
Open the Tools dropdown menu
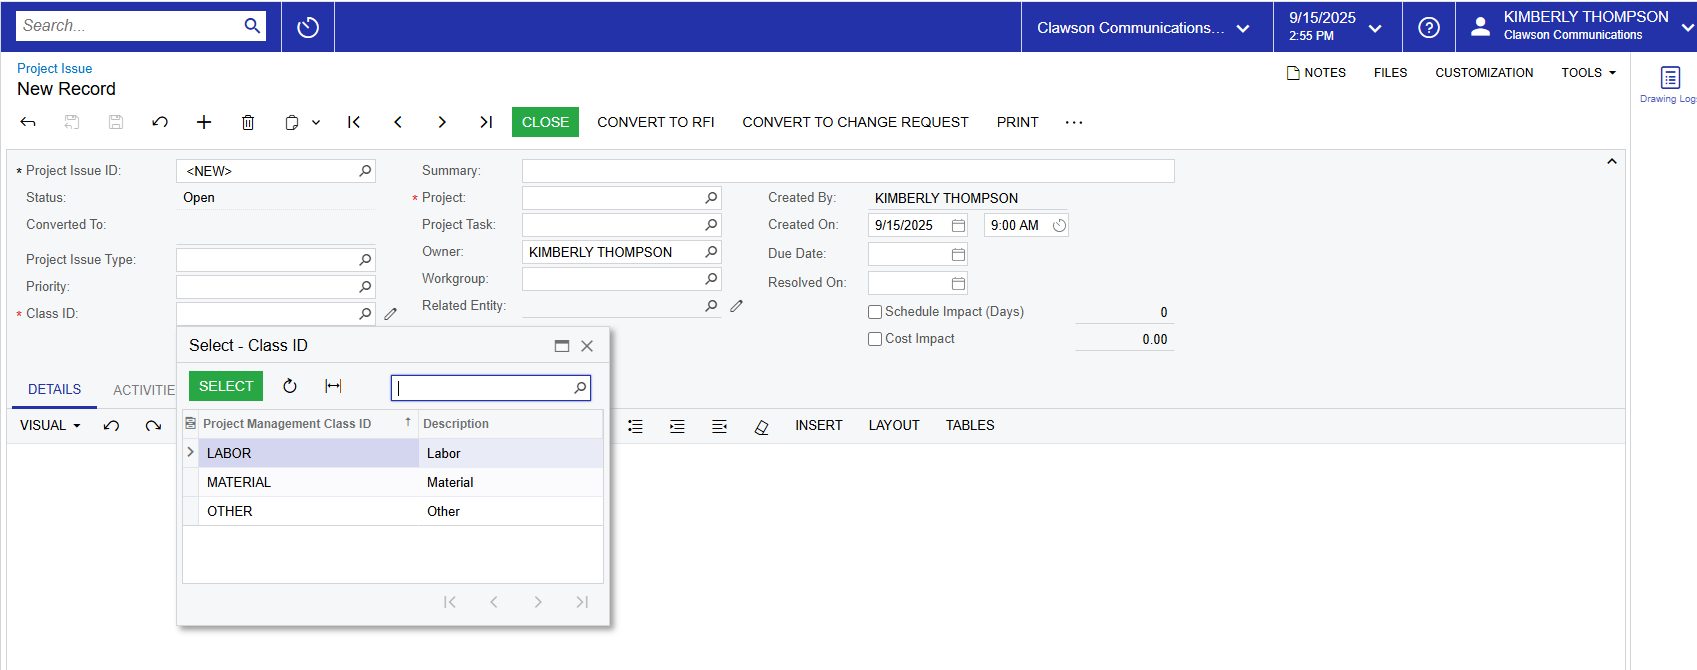(1588, 73)
